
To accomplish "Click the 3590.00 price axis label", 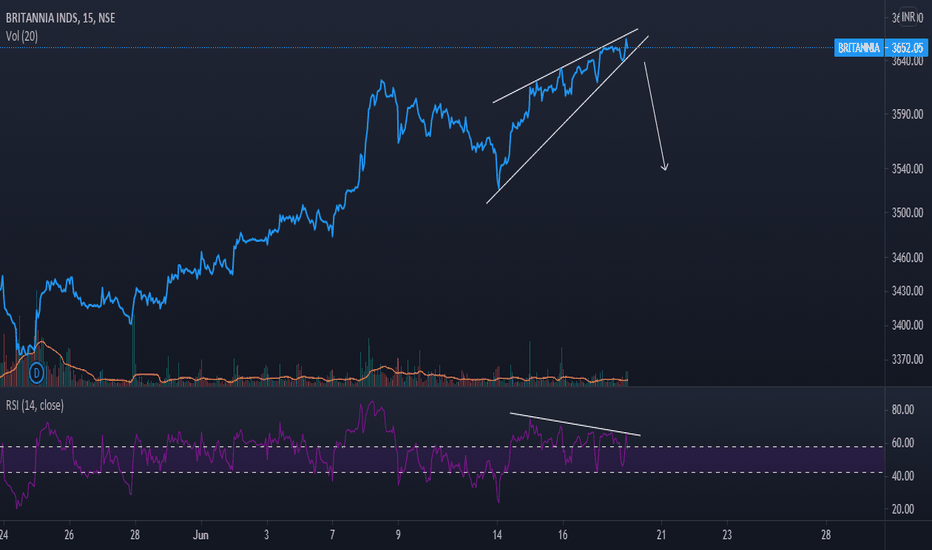I will [907, 114].
